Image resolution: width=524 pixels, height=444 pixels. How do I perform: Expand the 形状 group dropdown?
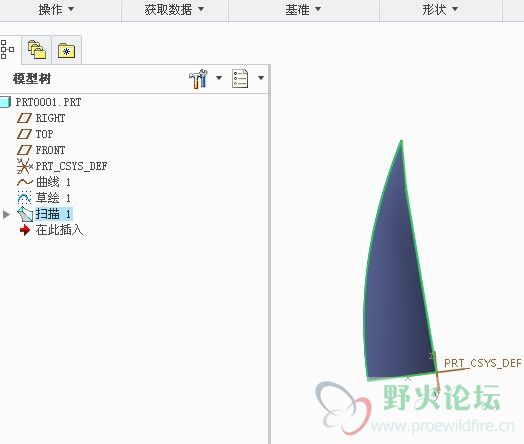pos(440,9)
